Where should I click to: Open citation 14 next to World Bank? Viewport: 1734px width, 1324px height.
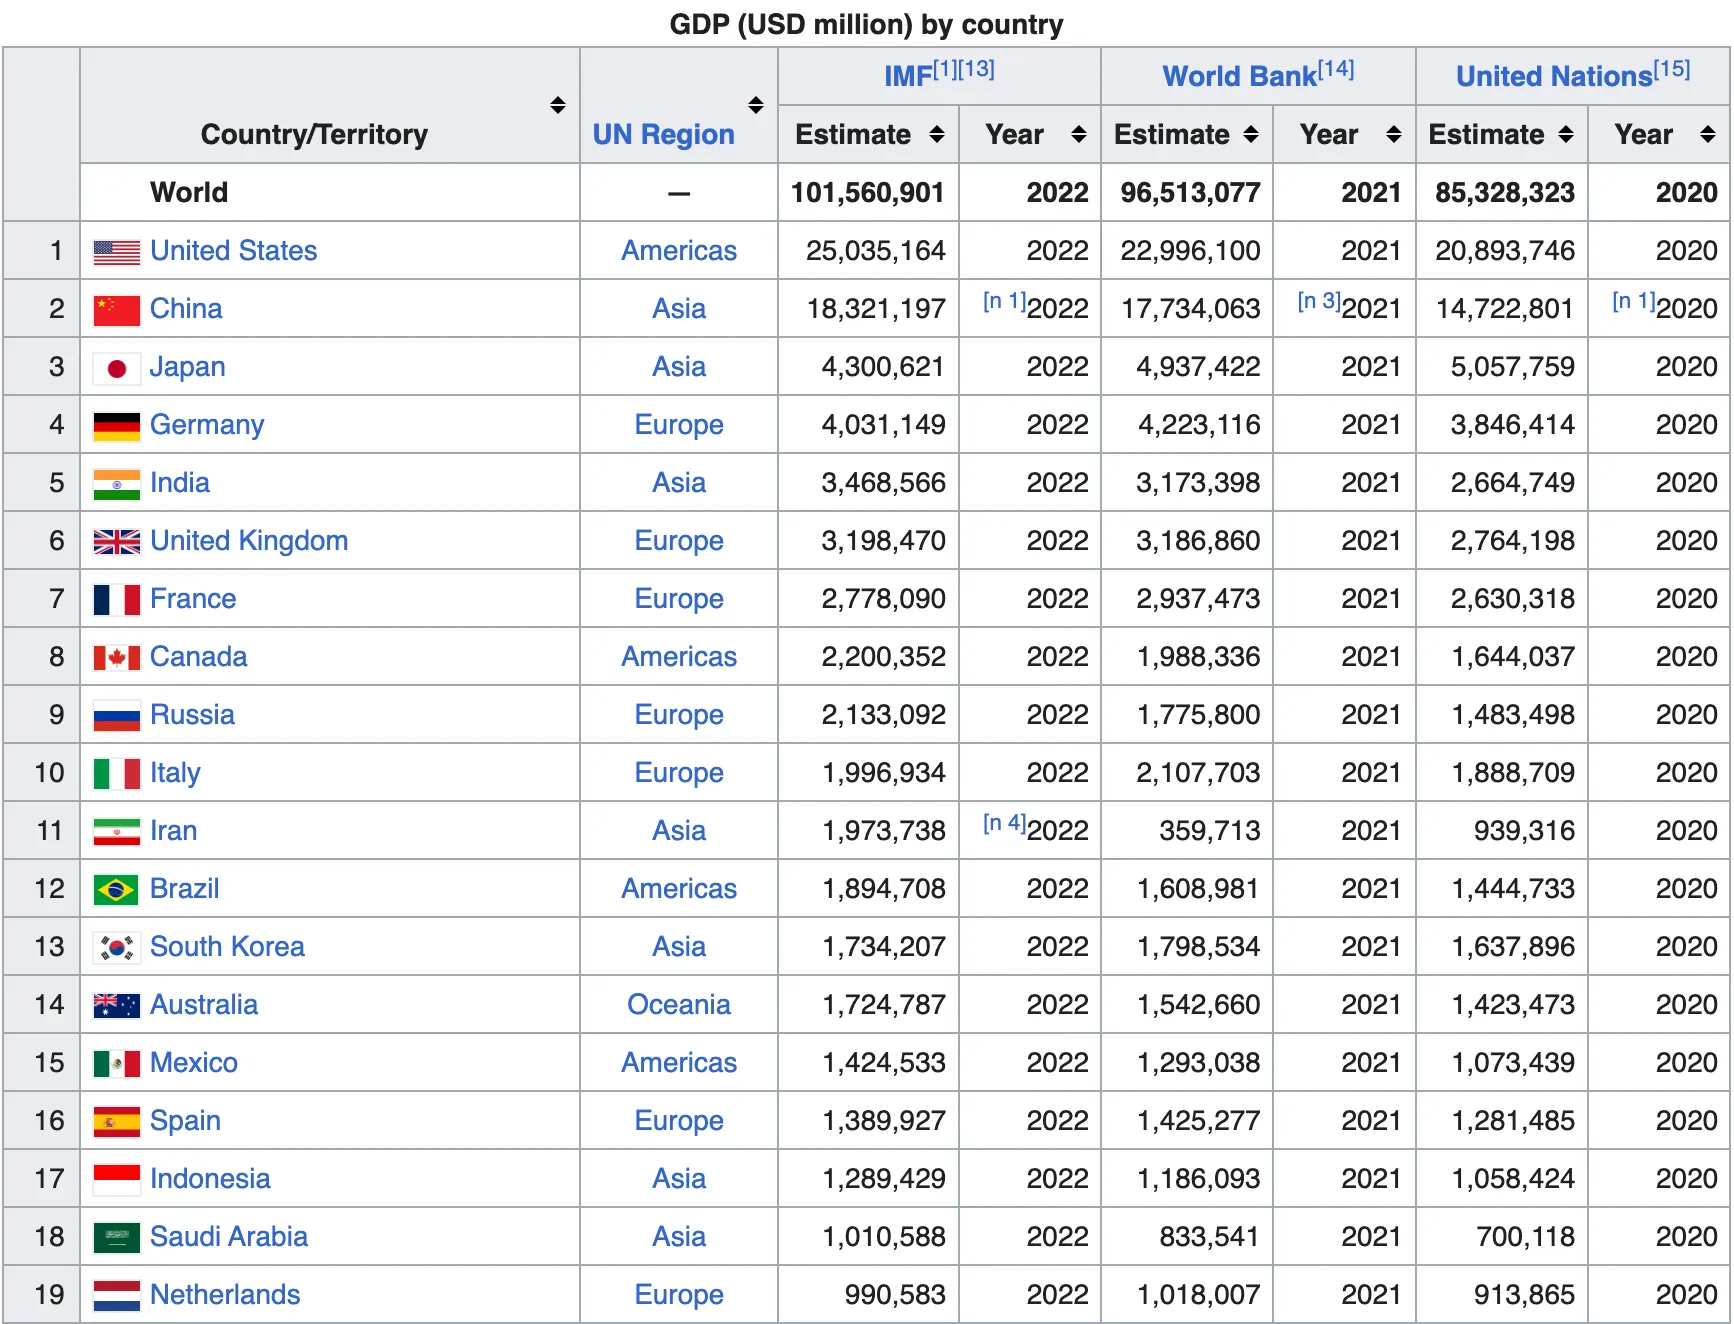click(x=1336, y=69)
